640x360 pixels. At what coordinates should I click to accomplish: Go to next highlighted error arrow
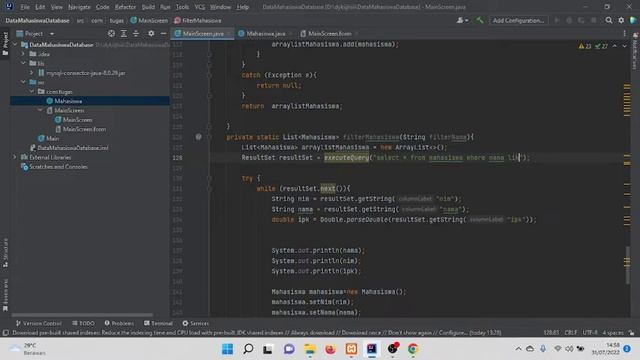coord(624,46)
